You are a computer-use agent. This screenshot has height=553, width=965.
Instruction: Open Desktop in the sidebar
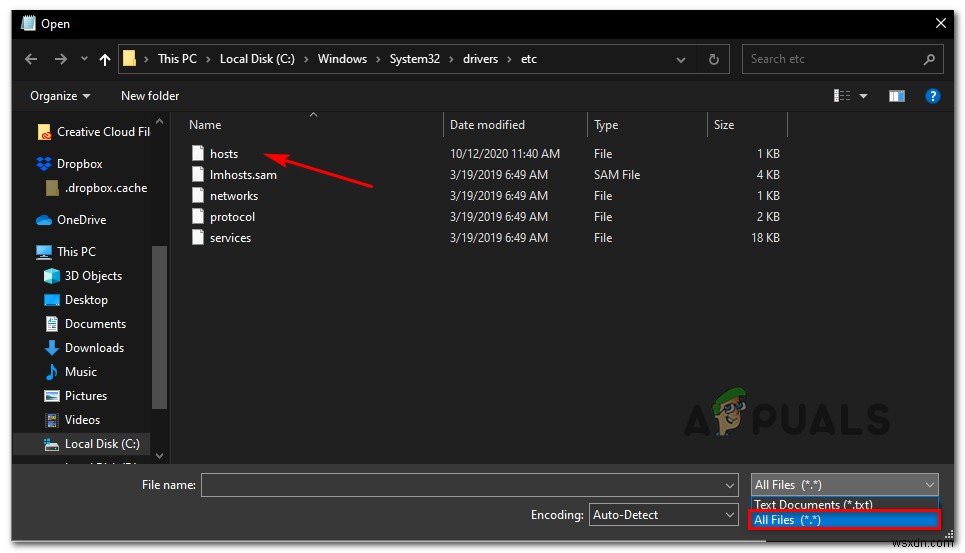pyautogui.click(x=76, y=300)
